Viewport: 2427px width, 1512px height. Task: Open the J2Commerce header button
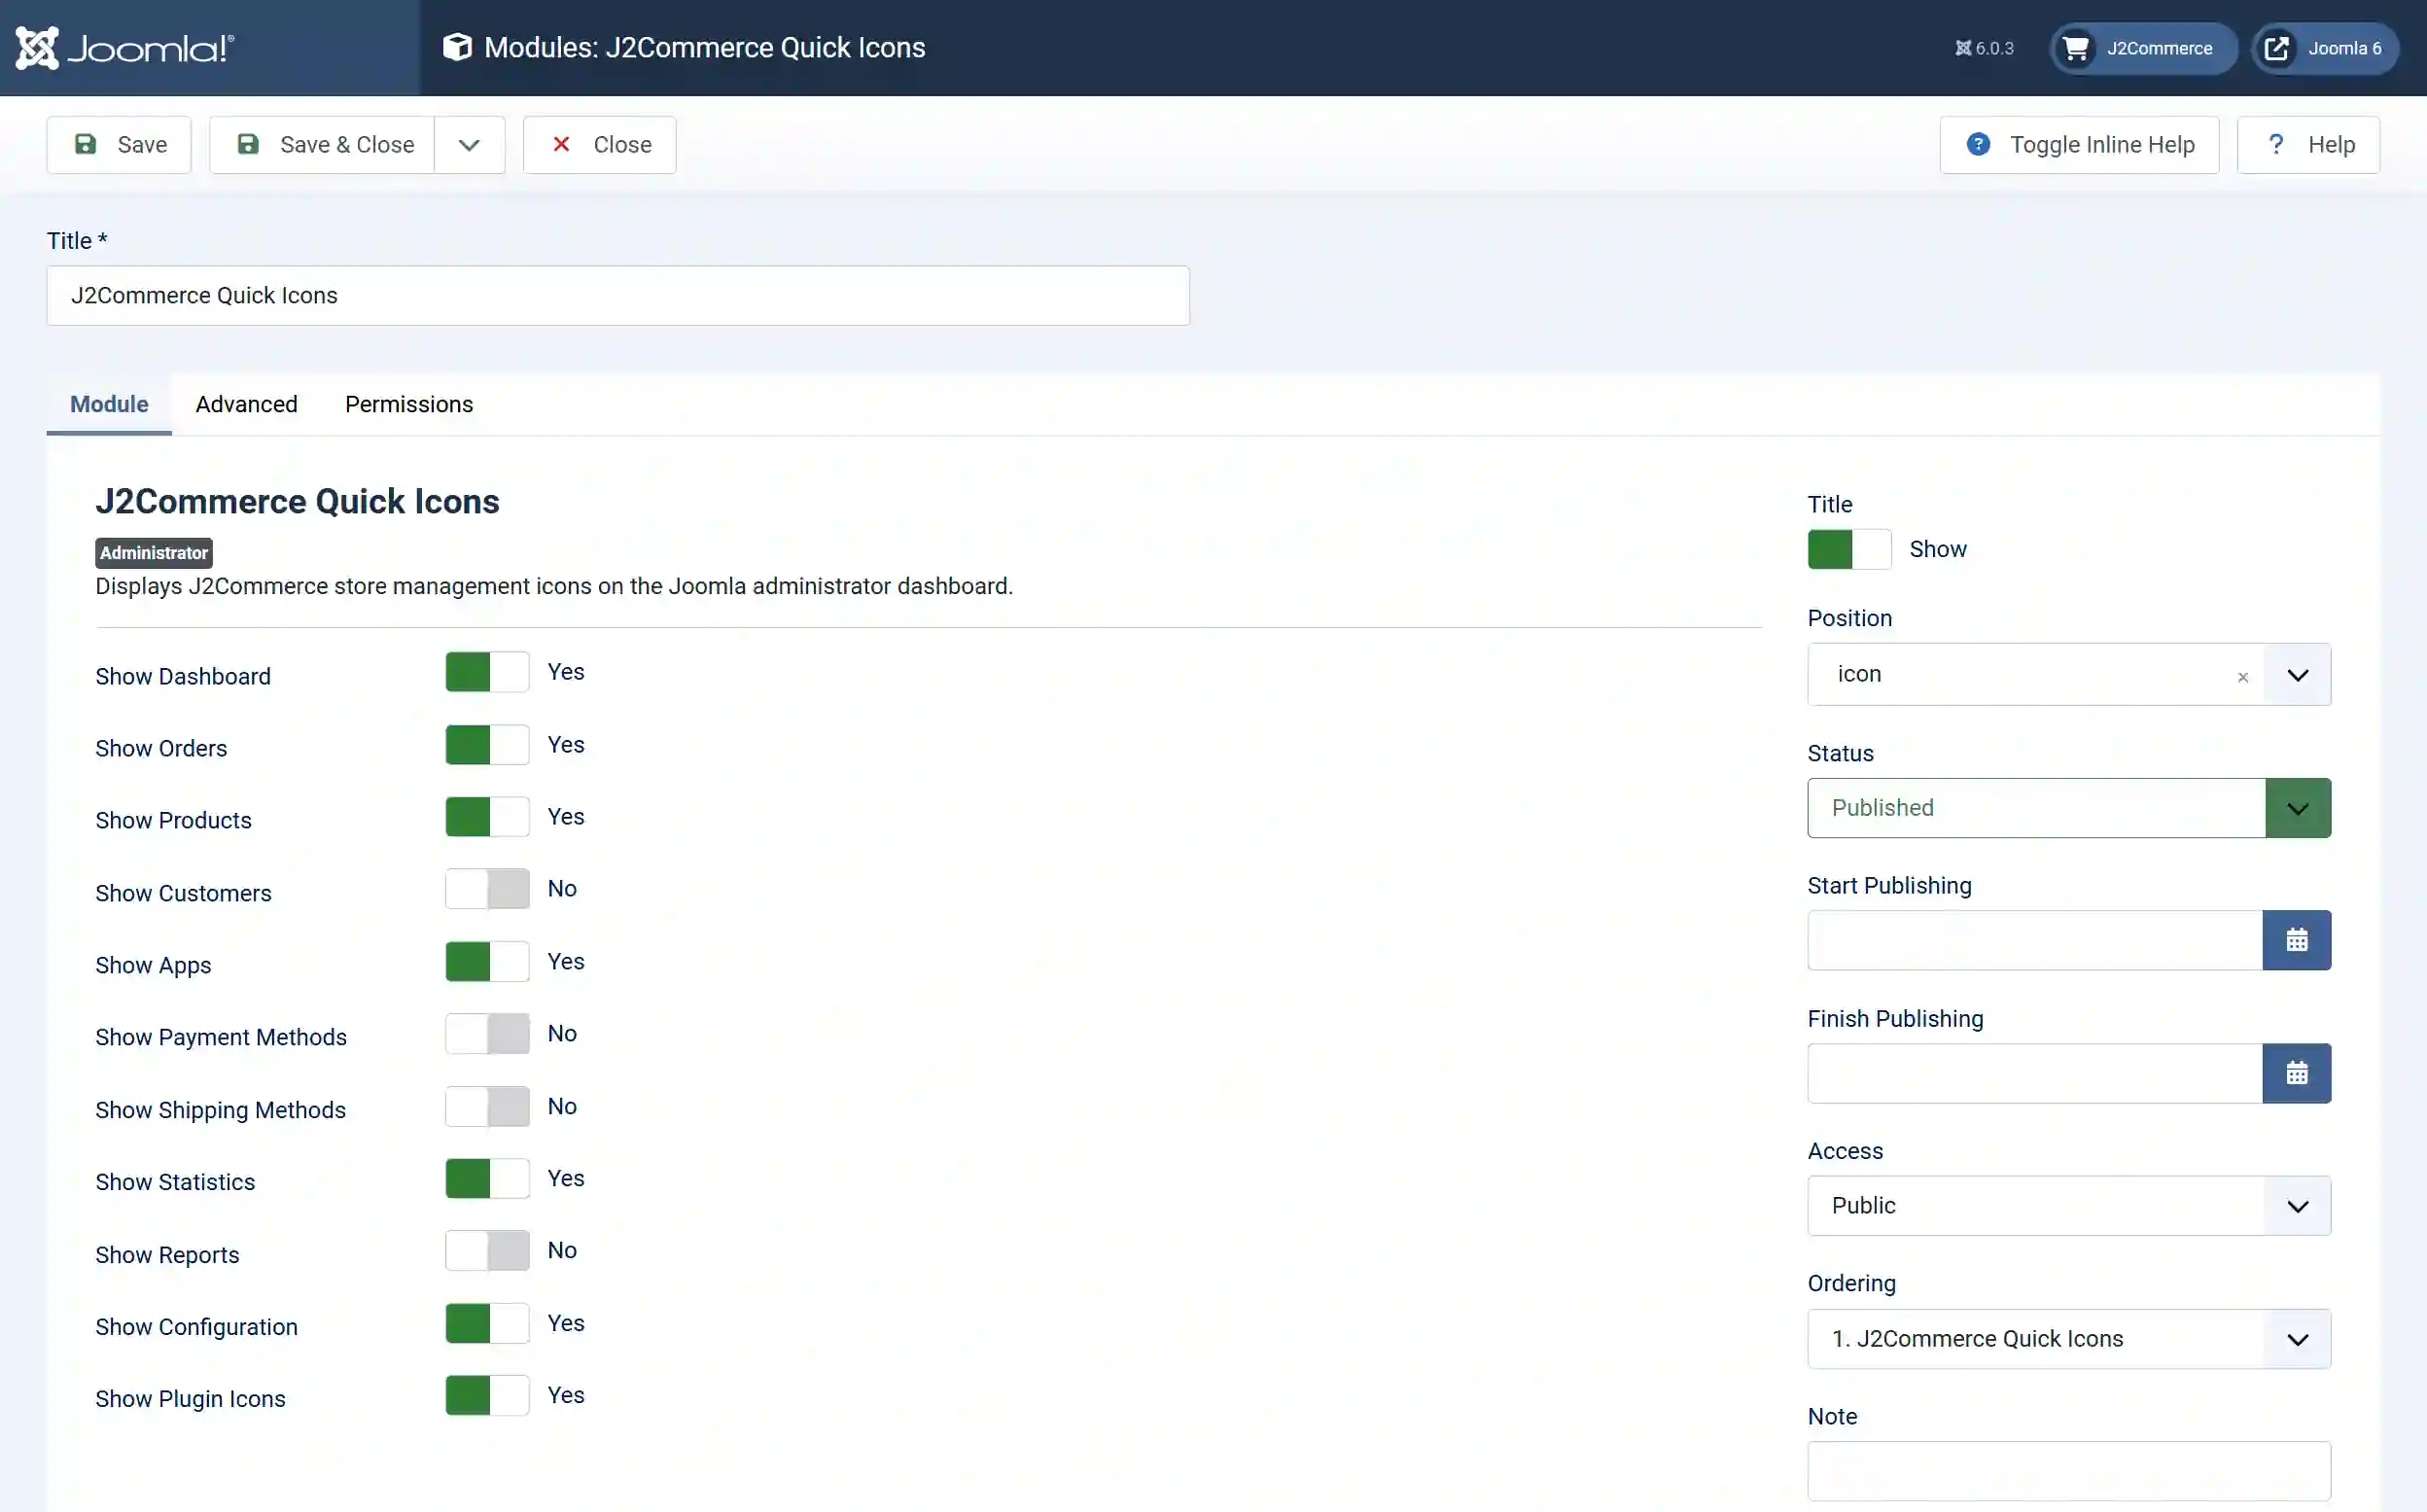pyautogui.click(x=2143, y=48)
